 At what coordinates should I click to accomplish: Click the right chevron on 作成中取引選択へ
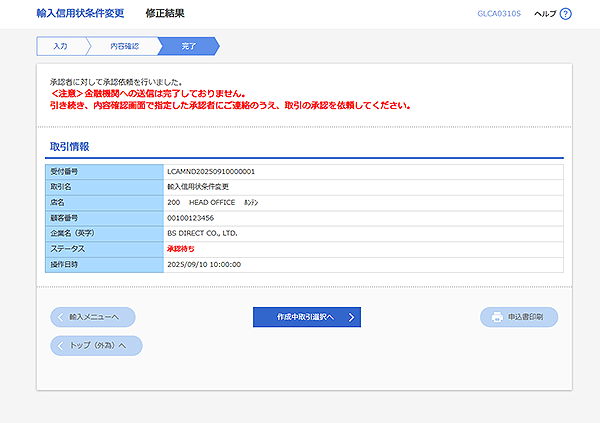tap(351, 317)
